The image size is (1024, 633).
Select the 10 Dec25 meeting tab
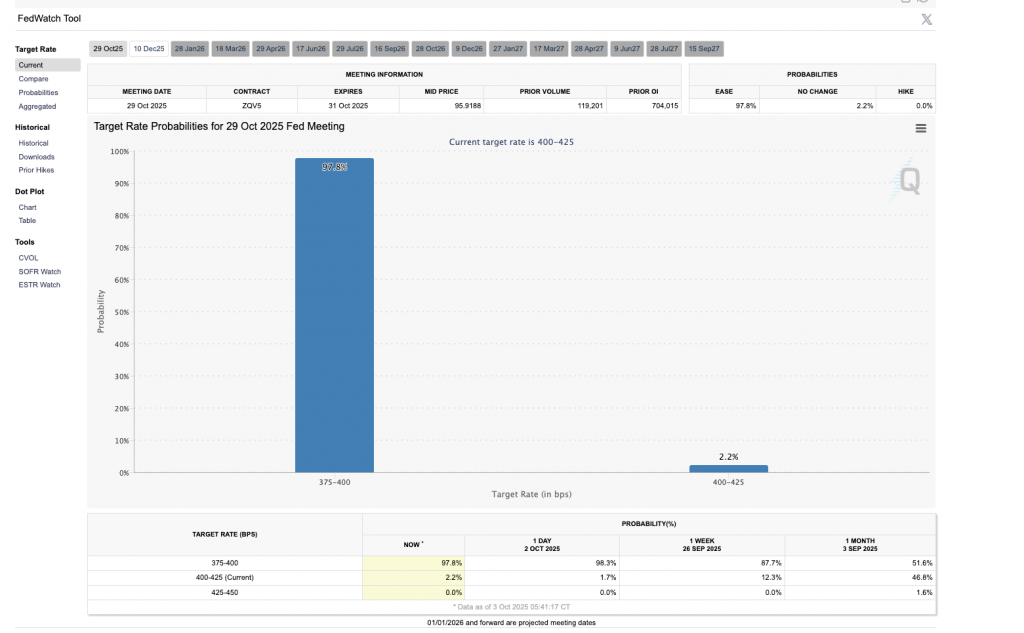click(149, 48)
